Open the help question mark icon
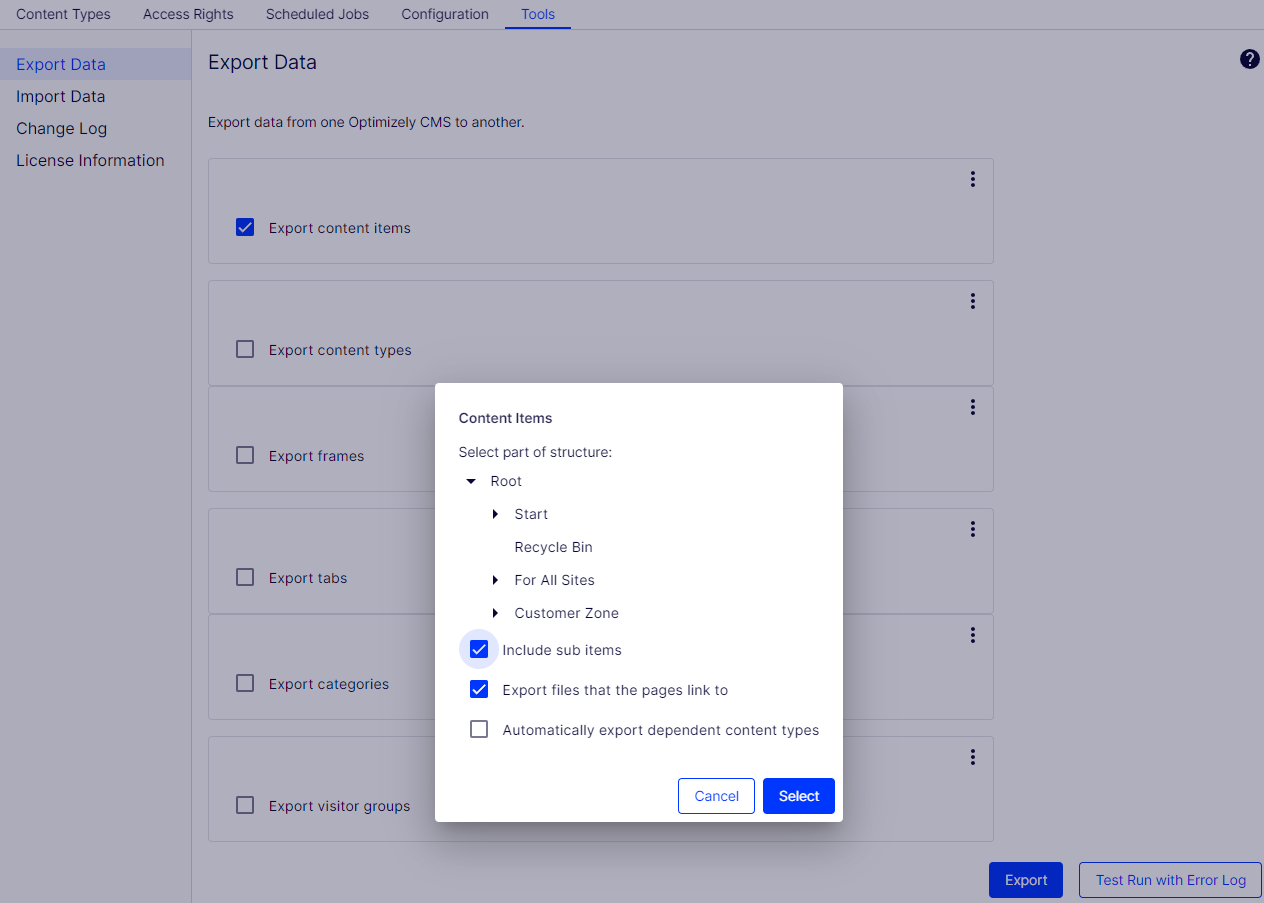 tap(1249, 59)
